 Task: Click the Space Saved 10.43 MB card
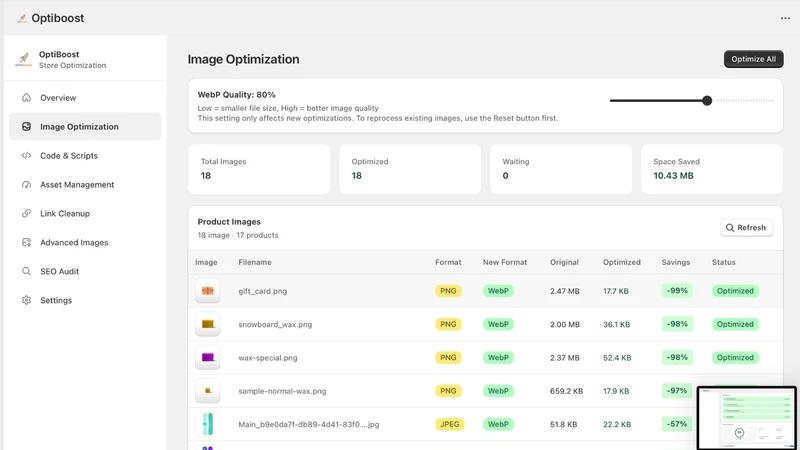[x=712, y=169]
